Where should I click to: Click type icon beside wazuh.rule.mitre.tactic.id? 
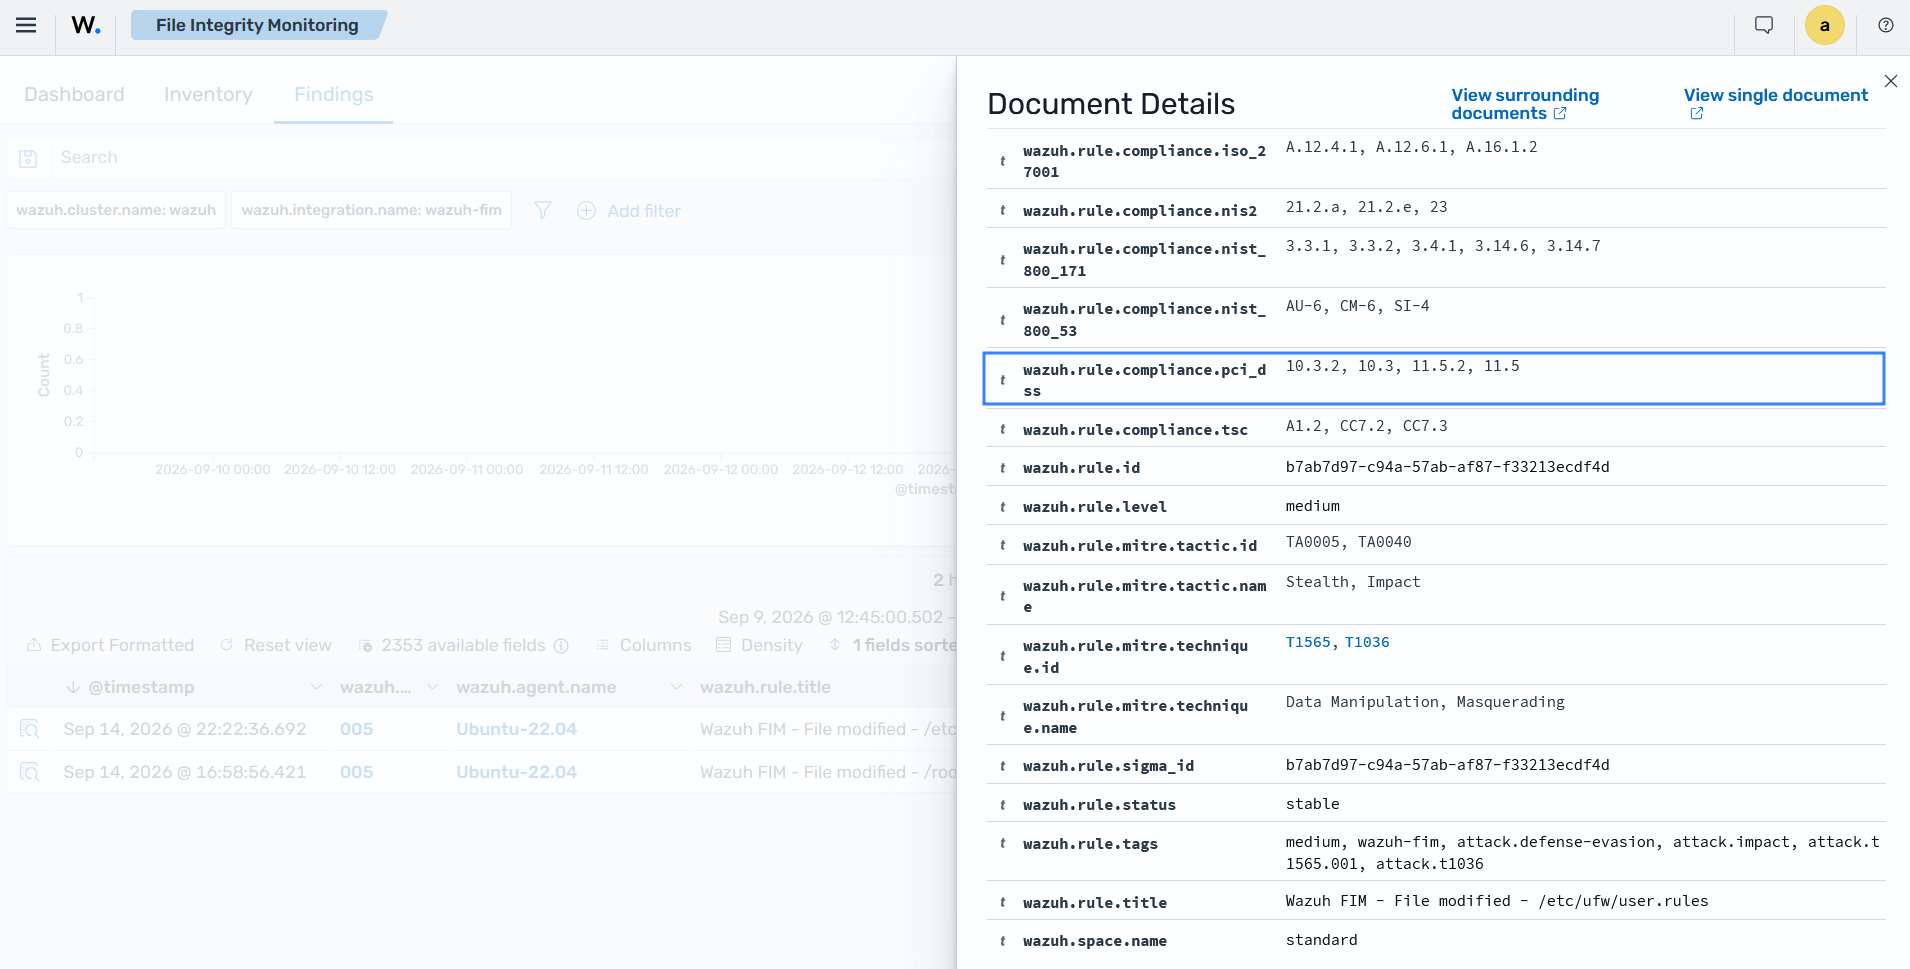[x=1002, y=546]
